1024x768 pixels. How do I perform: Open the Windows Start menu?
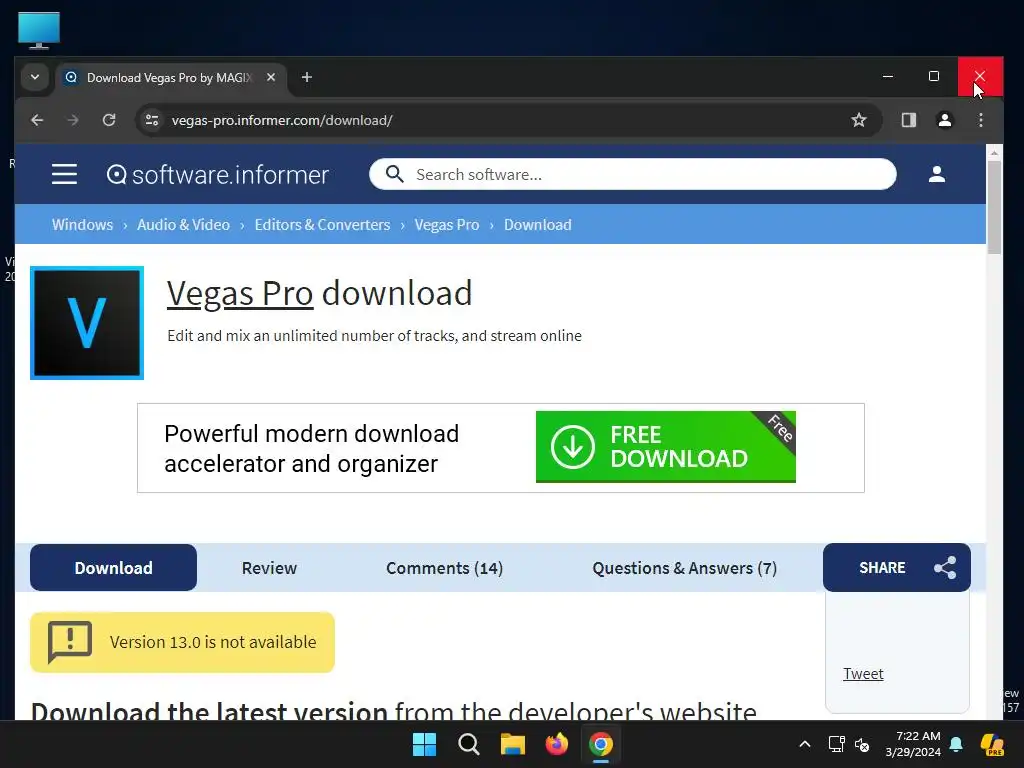[424, 744]
